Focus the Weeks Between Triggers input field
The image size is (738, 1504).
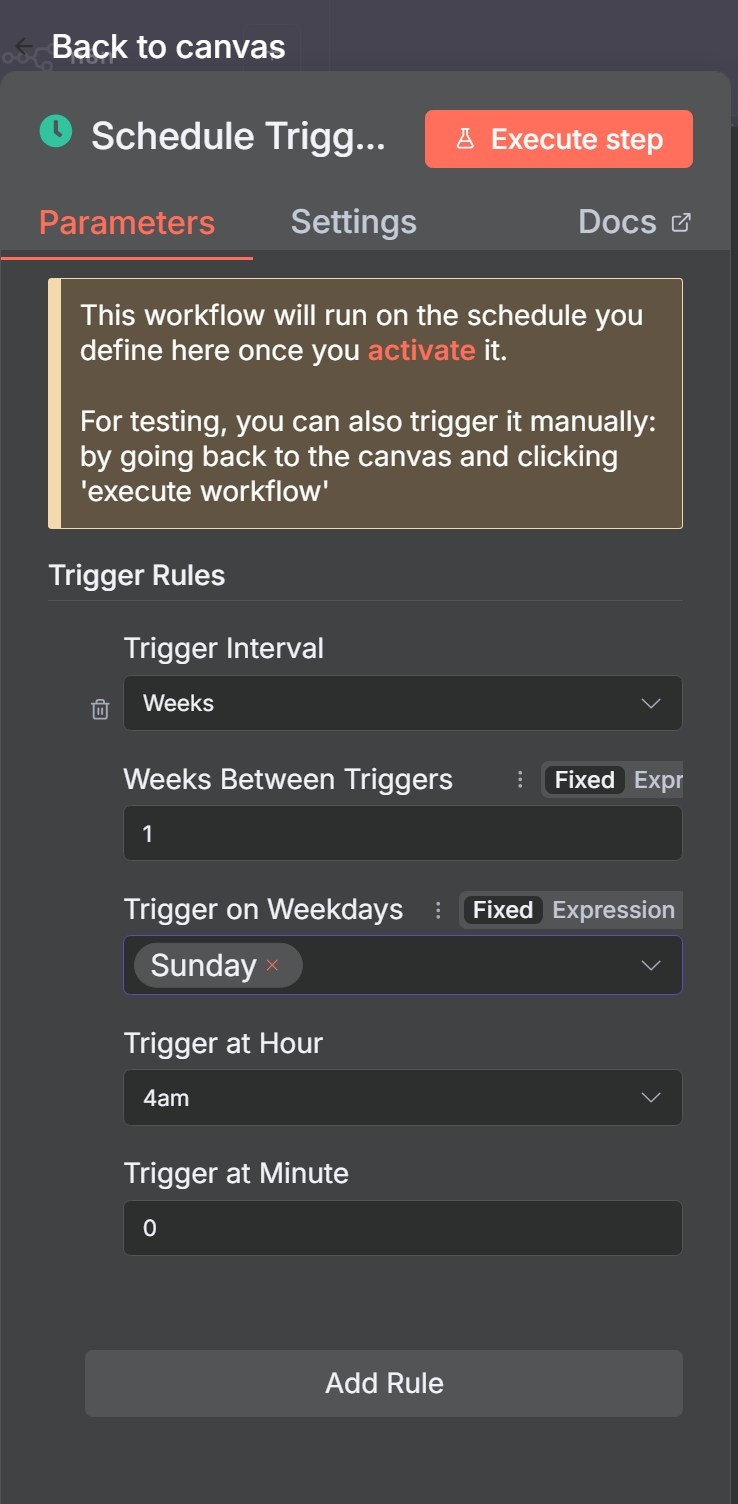[402, 834]
